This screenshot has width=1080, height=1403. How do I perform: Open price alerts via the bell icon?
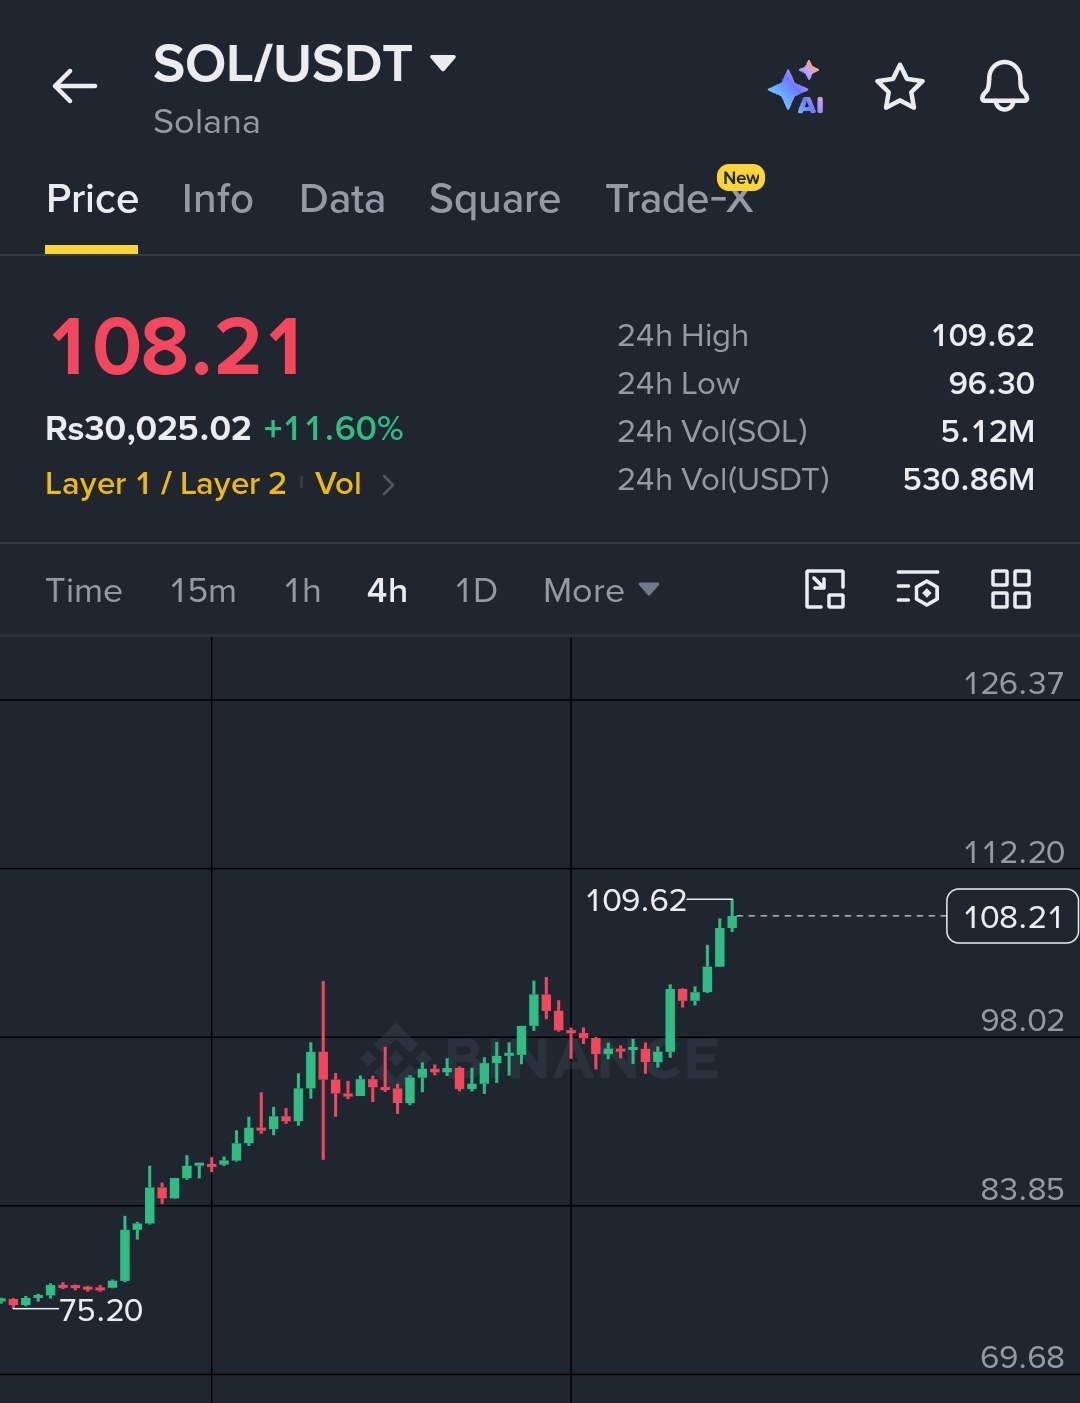pyautogui.click(x=1004, y=86)
